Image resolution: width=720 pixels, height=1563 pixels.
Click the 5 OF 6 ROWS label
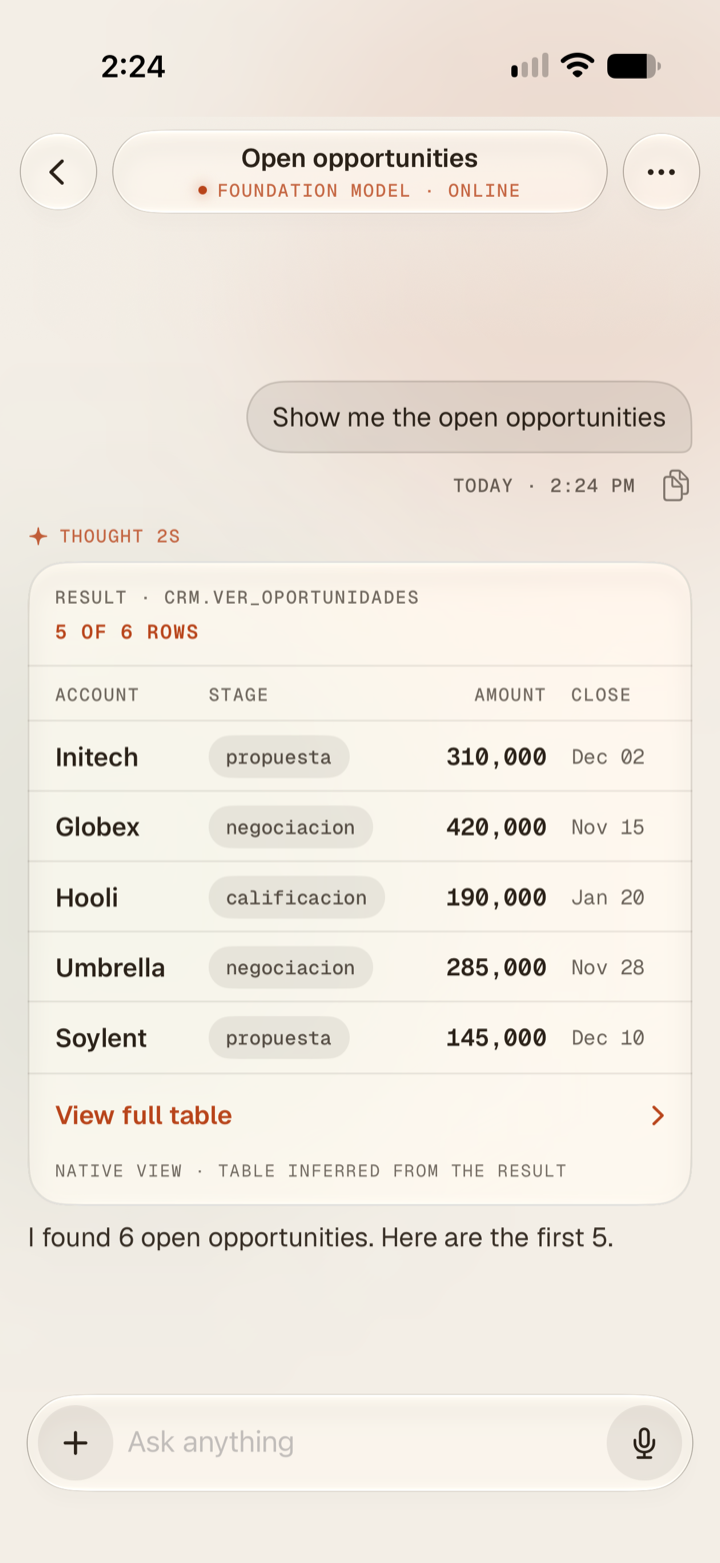tap(127, 632)
